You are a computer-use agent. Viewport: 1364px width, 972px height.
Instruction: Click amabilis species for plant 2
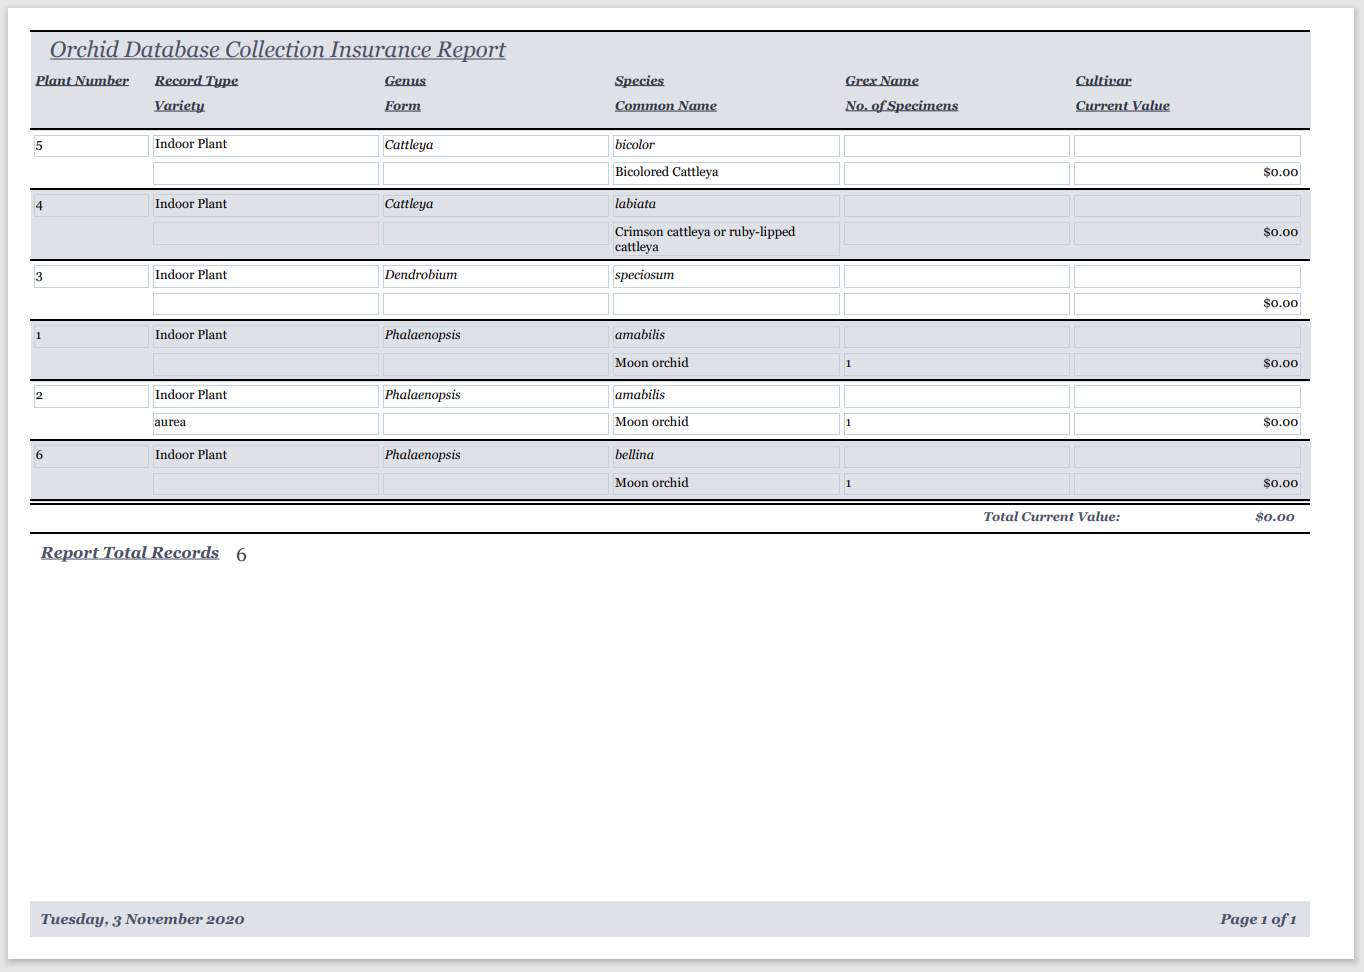tap(726, 396)
